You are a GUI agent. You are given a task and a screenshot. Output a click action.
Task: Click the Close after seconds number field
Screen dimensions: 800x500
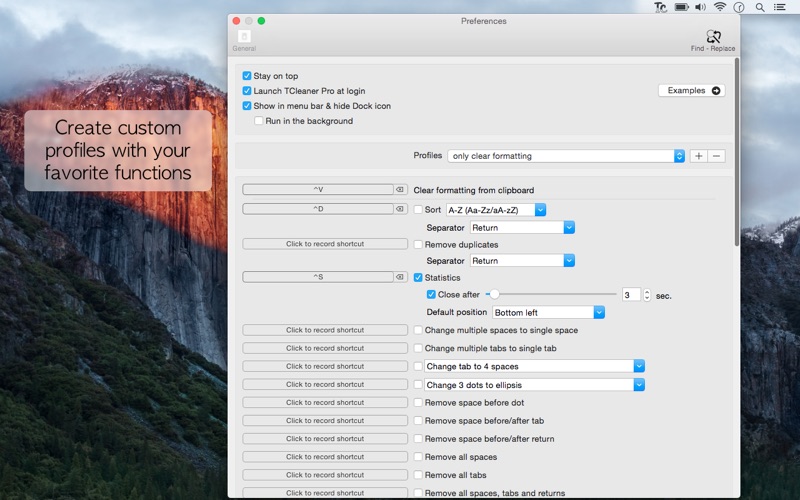coord(630,295)
